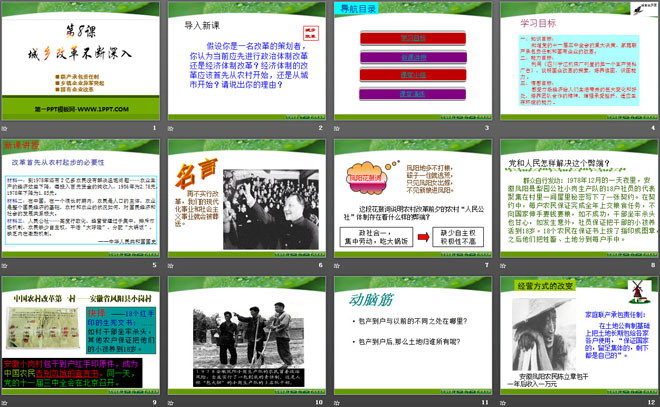Click slide number 2 label
This screenshot has width=660, height=407.
(321, 128)
